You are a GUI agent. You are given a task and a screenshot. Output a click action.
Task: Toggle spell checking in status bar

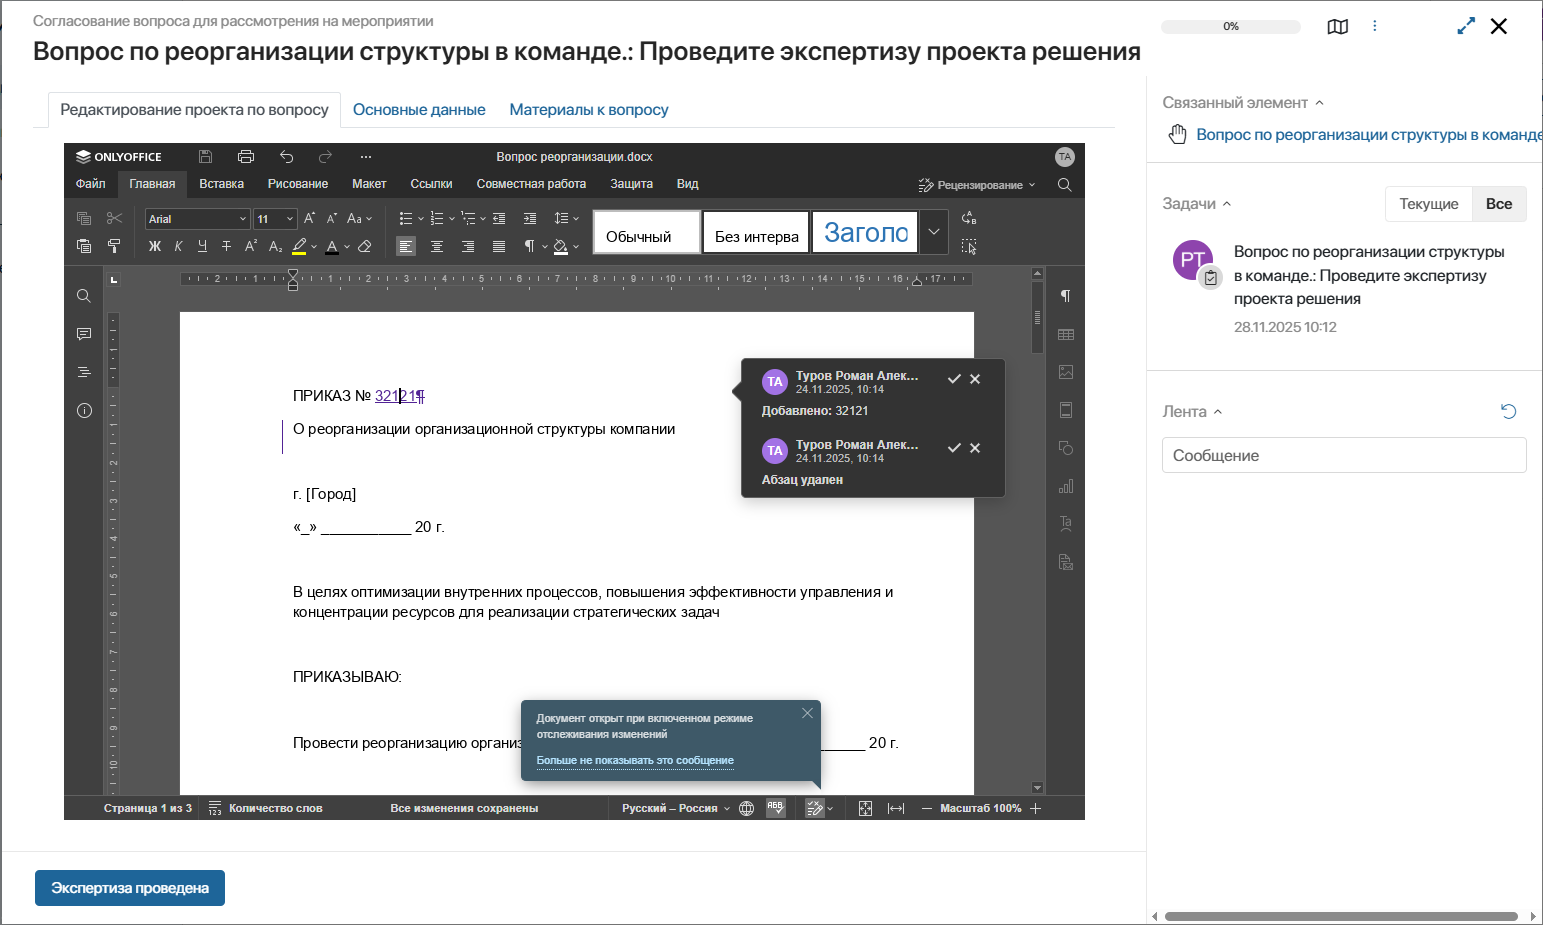pyautogui.click(x=775, y=808)
